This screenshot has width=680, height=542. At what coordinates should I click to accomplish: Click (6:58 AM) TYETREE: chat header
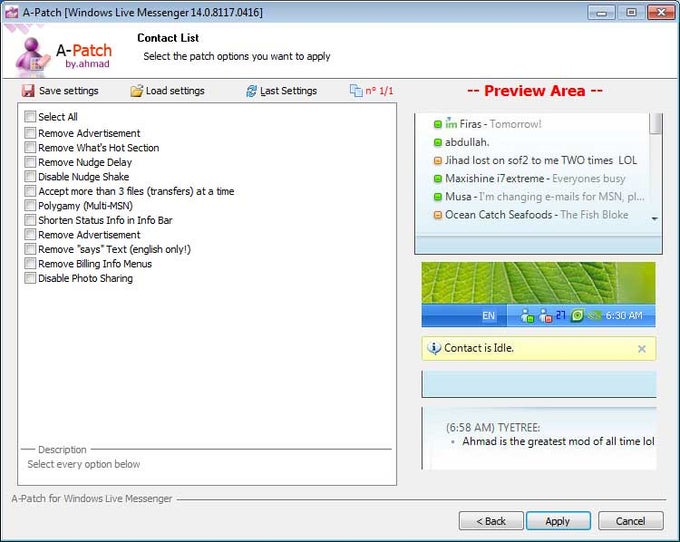tap(493, 428)
